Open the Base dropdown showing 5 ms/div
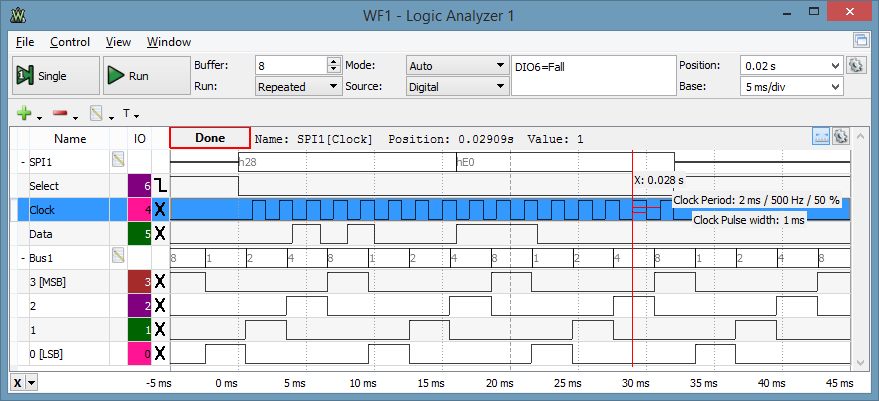879x401 pixels. click(792, 87)
